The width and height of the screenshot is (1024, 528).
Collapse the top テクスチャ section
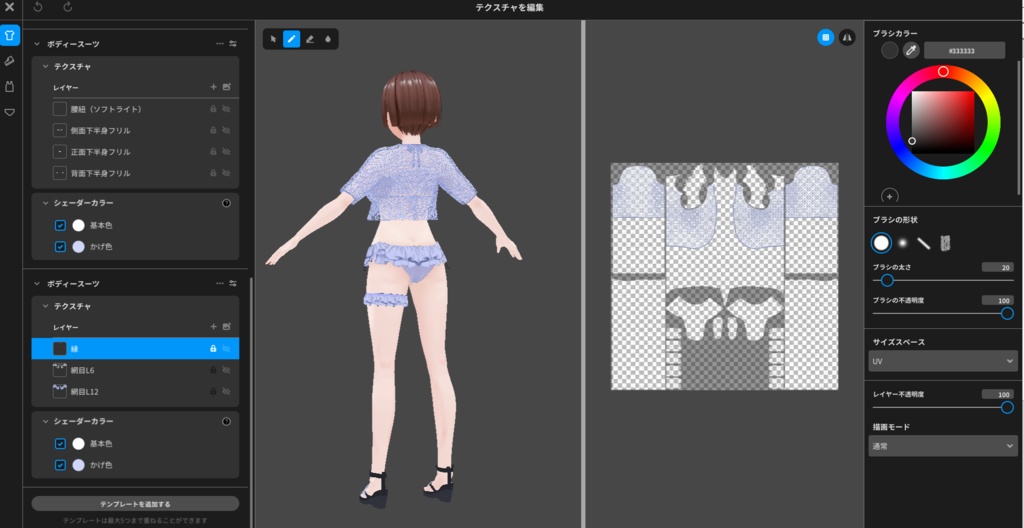43,66
